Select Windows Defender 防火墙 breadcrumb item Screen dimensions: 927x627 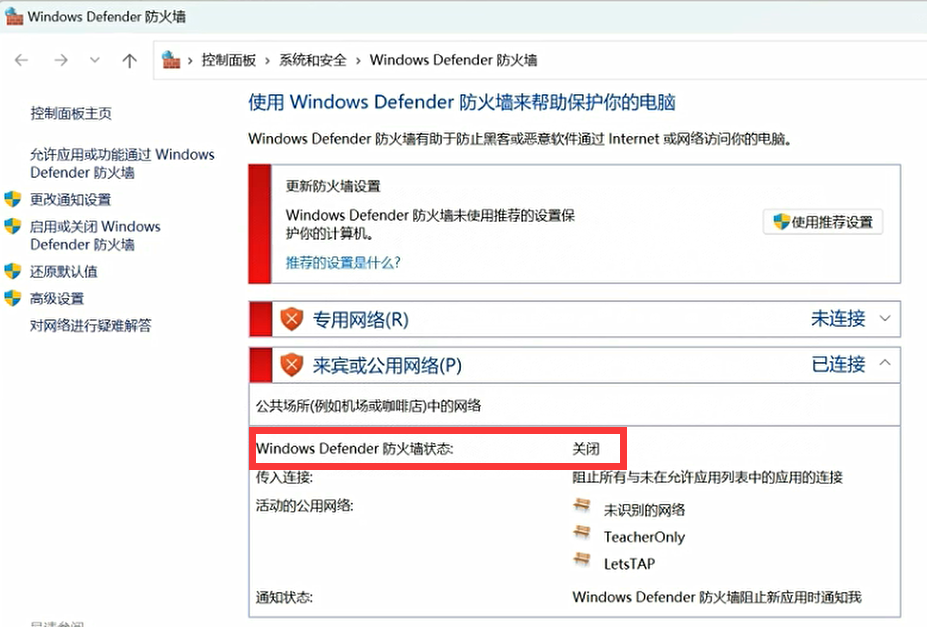coord(453,60)
